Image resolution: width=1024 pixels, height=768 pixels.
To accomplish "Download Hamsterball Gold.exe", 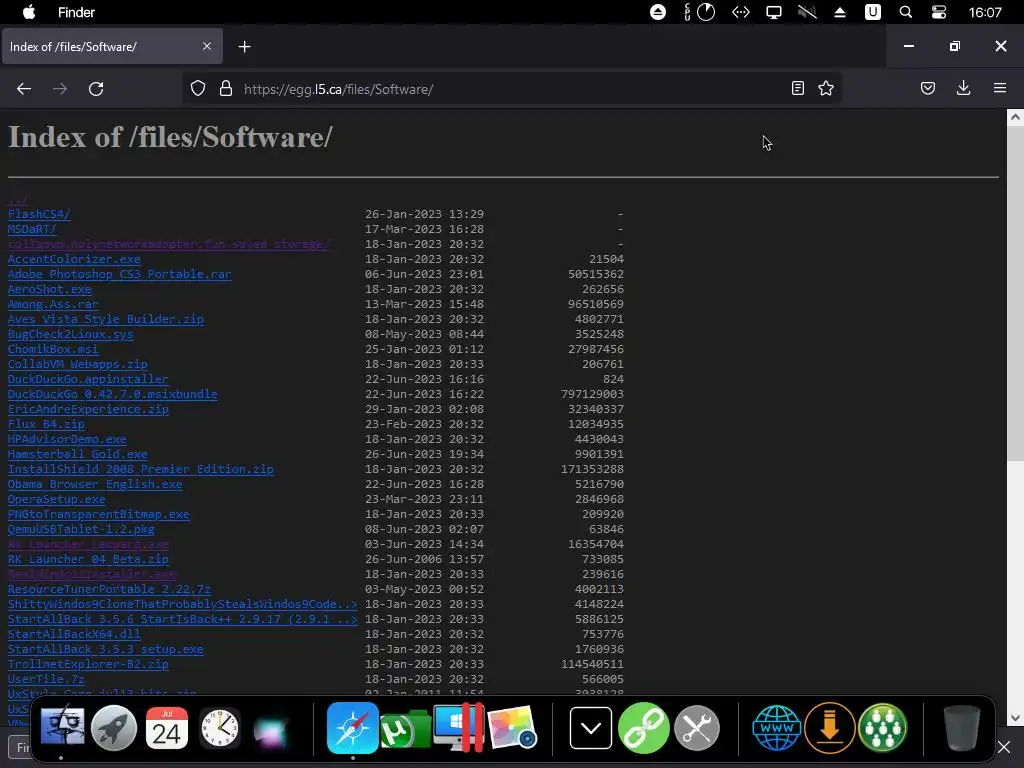I will [x=78, y=455].
